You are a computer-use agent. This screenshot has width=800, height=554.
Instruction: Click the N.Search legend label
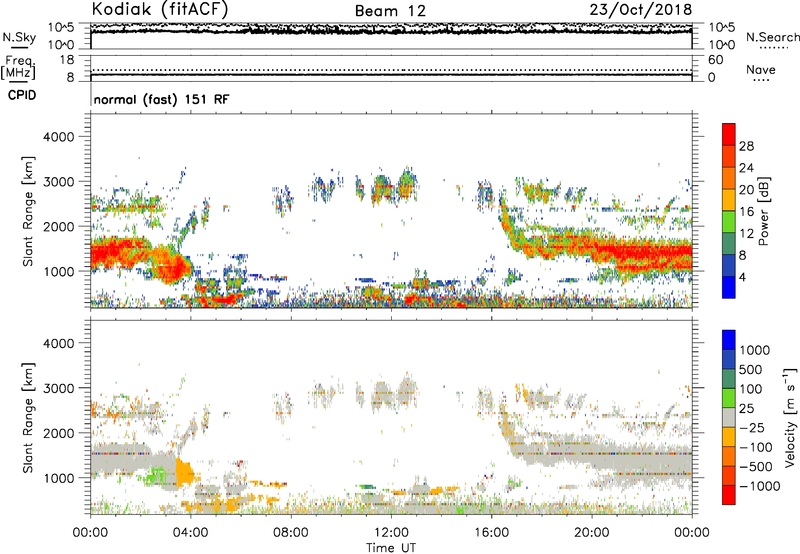(x=773, y=37)
